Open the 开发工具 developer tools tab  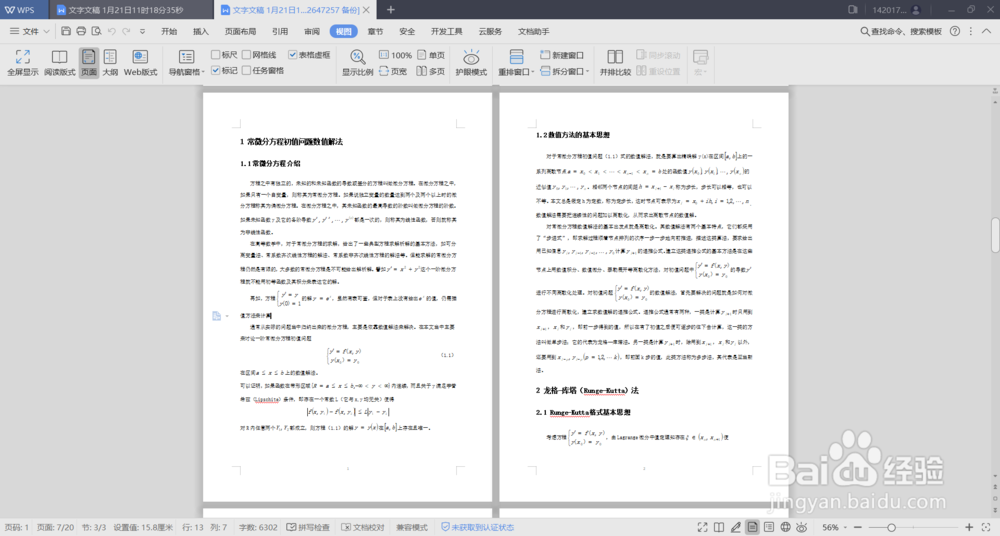pos(446,31)
